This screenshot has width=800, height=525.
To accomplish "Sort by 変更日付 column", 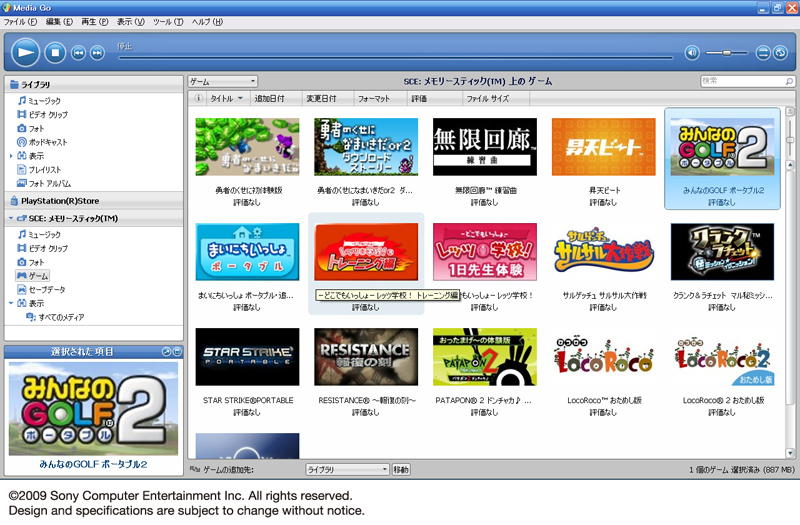I will coord(327,98).
